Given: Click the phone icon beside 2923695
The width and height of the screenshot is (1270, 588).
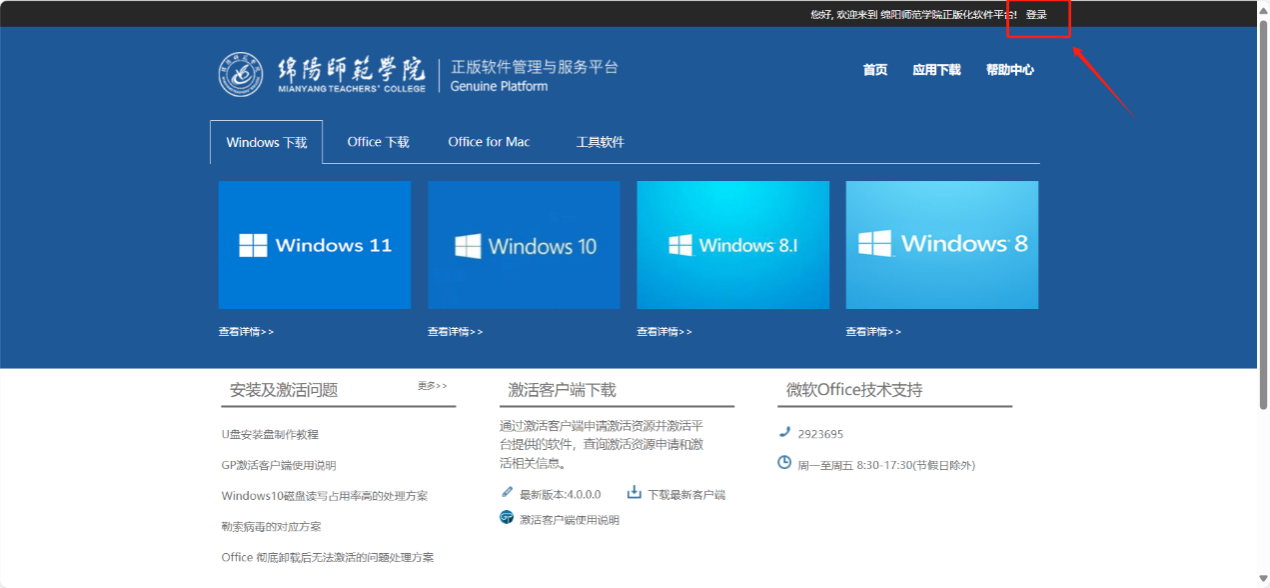Looking at the screenshot, I should coord(784,432).
